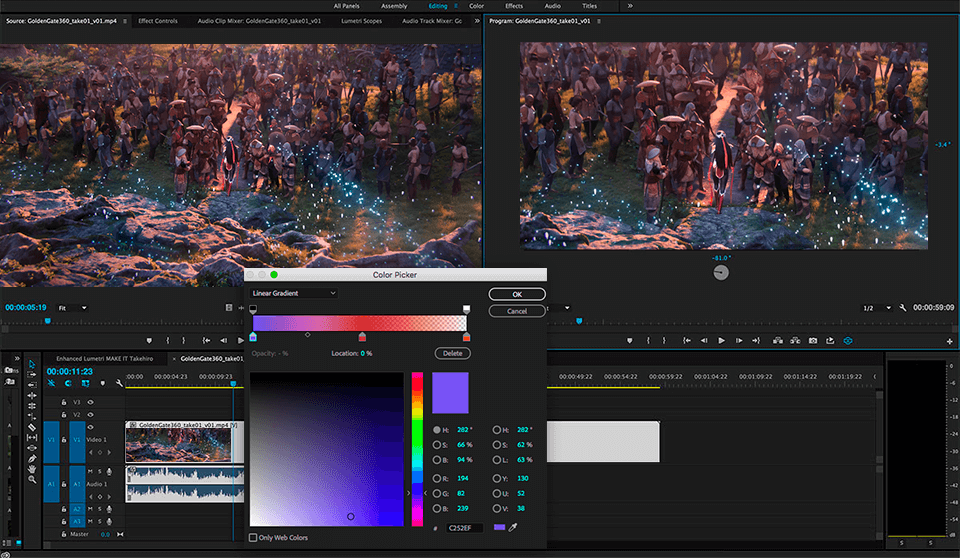Select the right orange gradient color stop
This screenshot has height=558, width=960.
pos(467,337)
